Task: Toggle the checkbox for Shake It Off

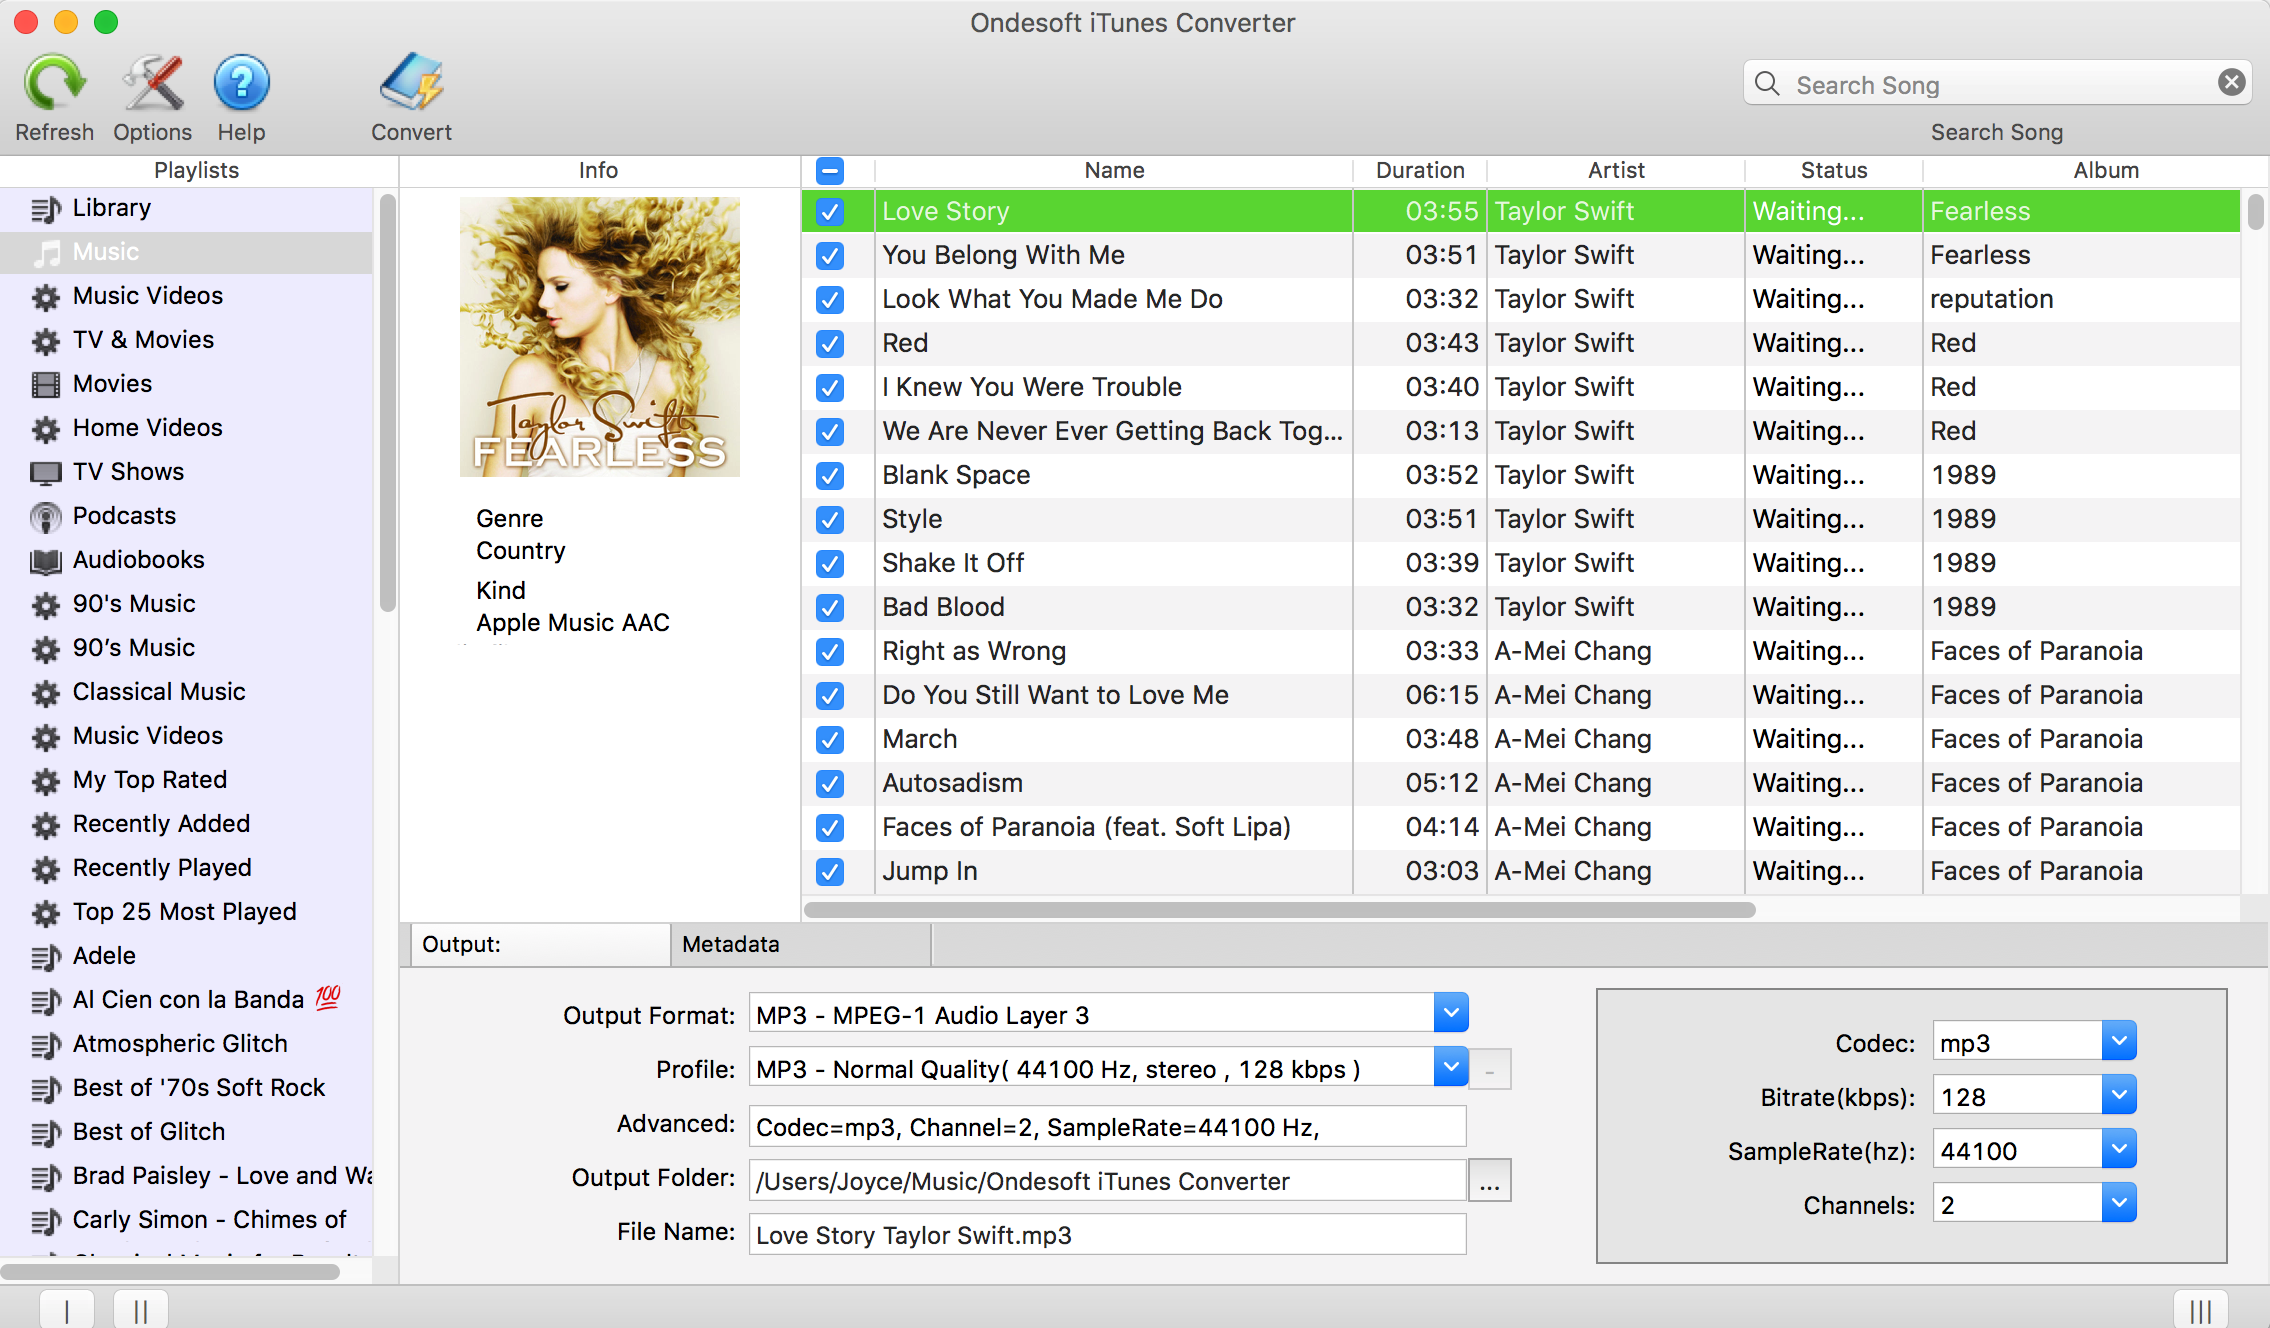Action: coord(830,561)
